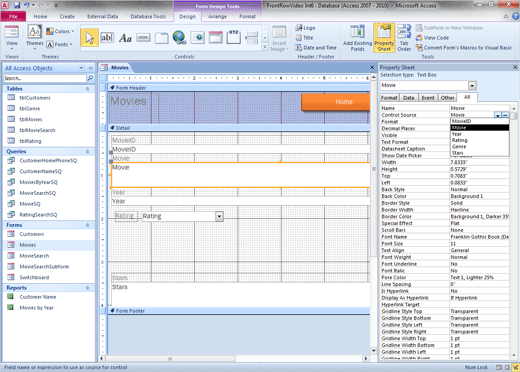The image size is (520, 372).
Task: Pick the Label (Aa) control
Action: [125, 38]
